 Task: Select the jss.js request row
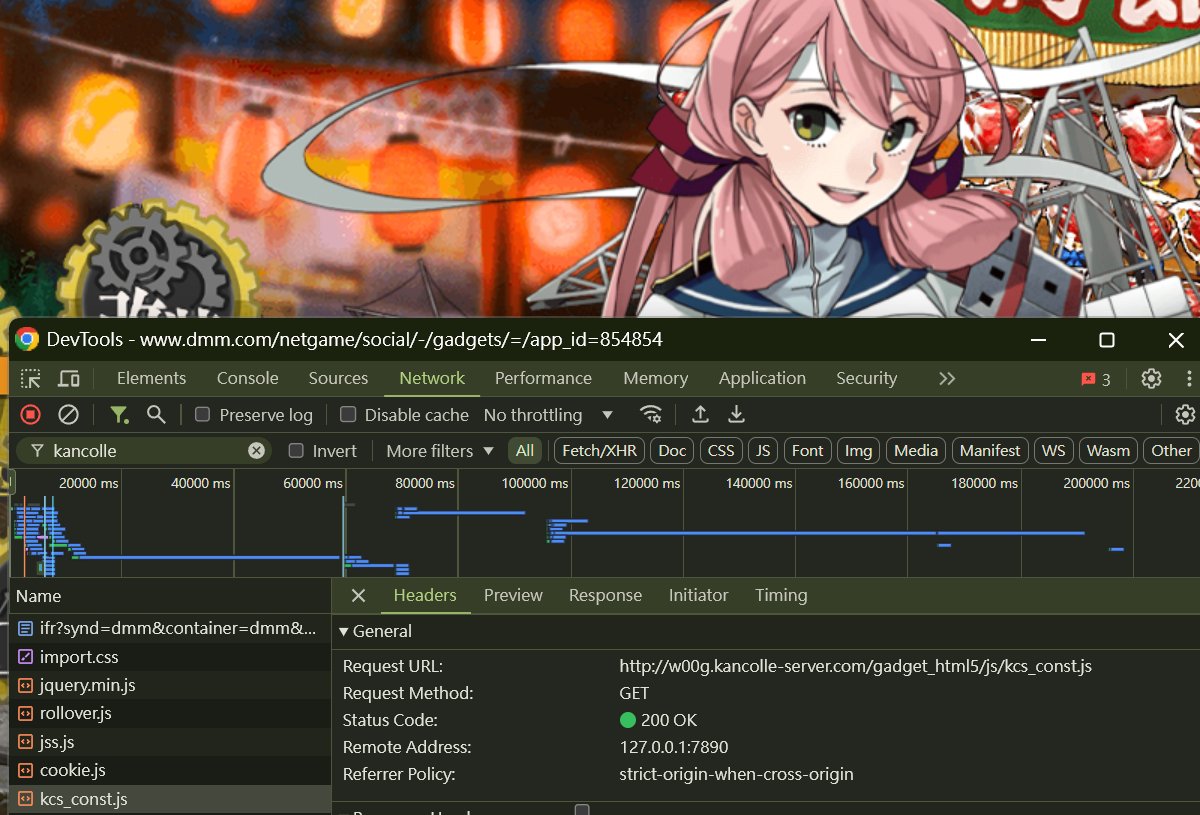pos(170,742)
